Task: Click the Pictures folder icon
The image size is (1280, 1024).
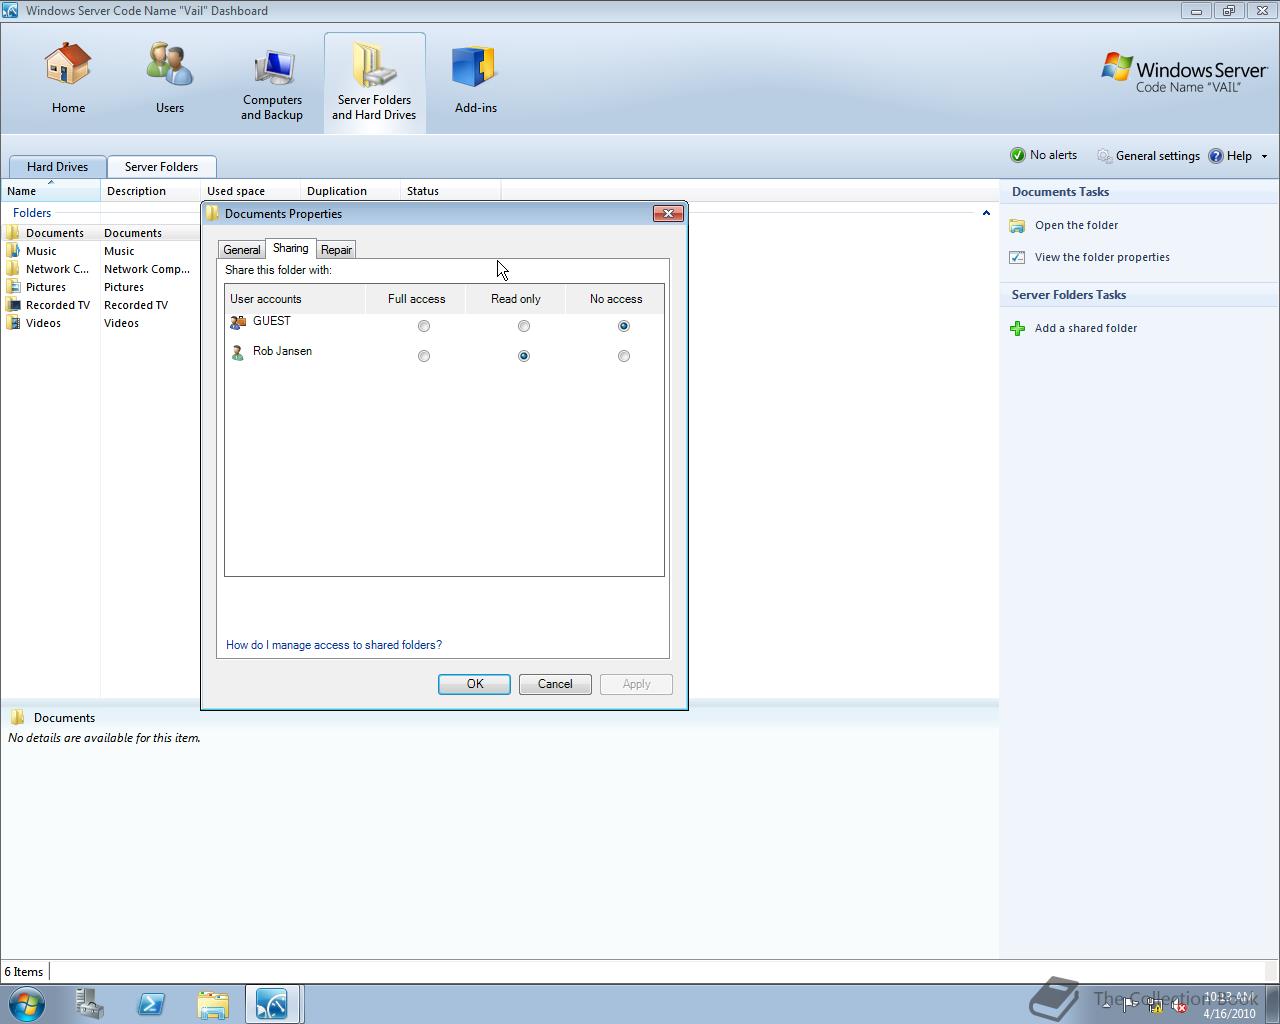Action: (x=13, y=286)
